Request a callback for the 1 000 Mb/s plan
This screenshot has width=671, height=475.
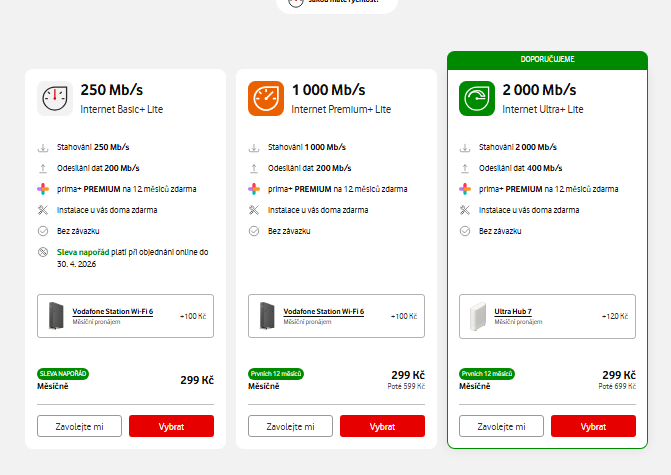[290, 426]
